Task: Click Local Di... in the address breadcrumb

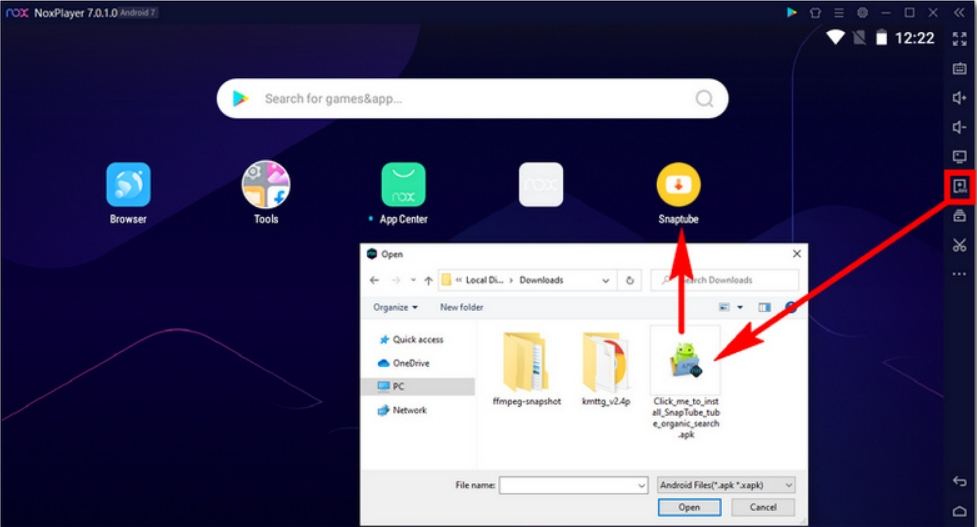Action: (484, 280)
